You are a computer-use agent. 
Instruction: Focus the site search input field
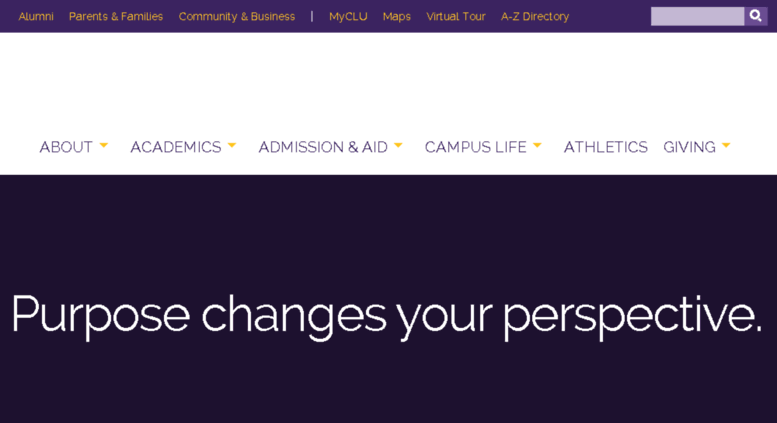tap(697, 16)
